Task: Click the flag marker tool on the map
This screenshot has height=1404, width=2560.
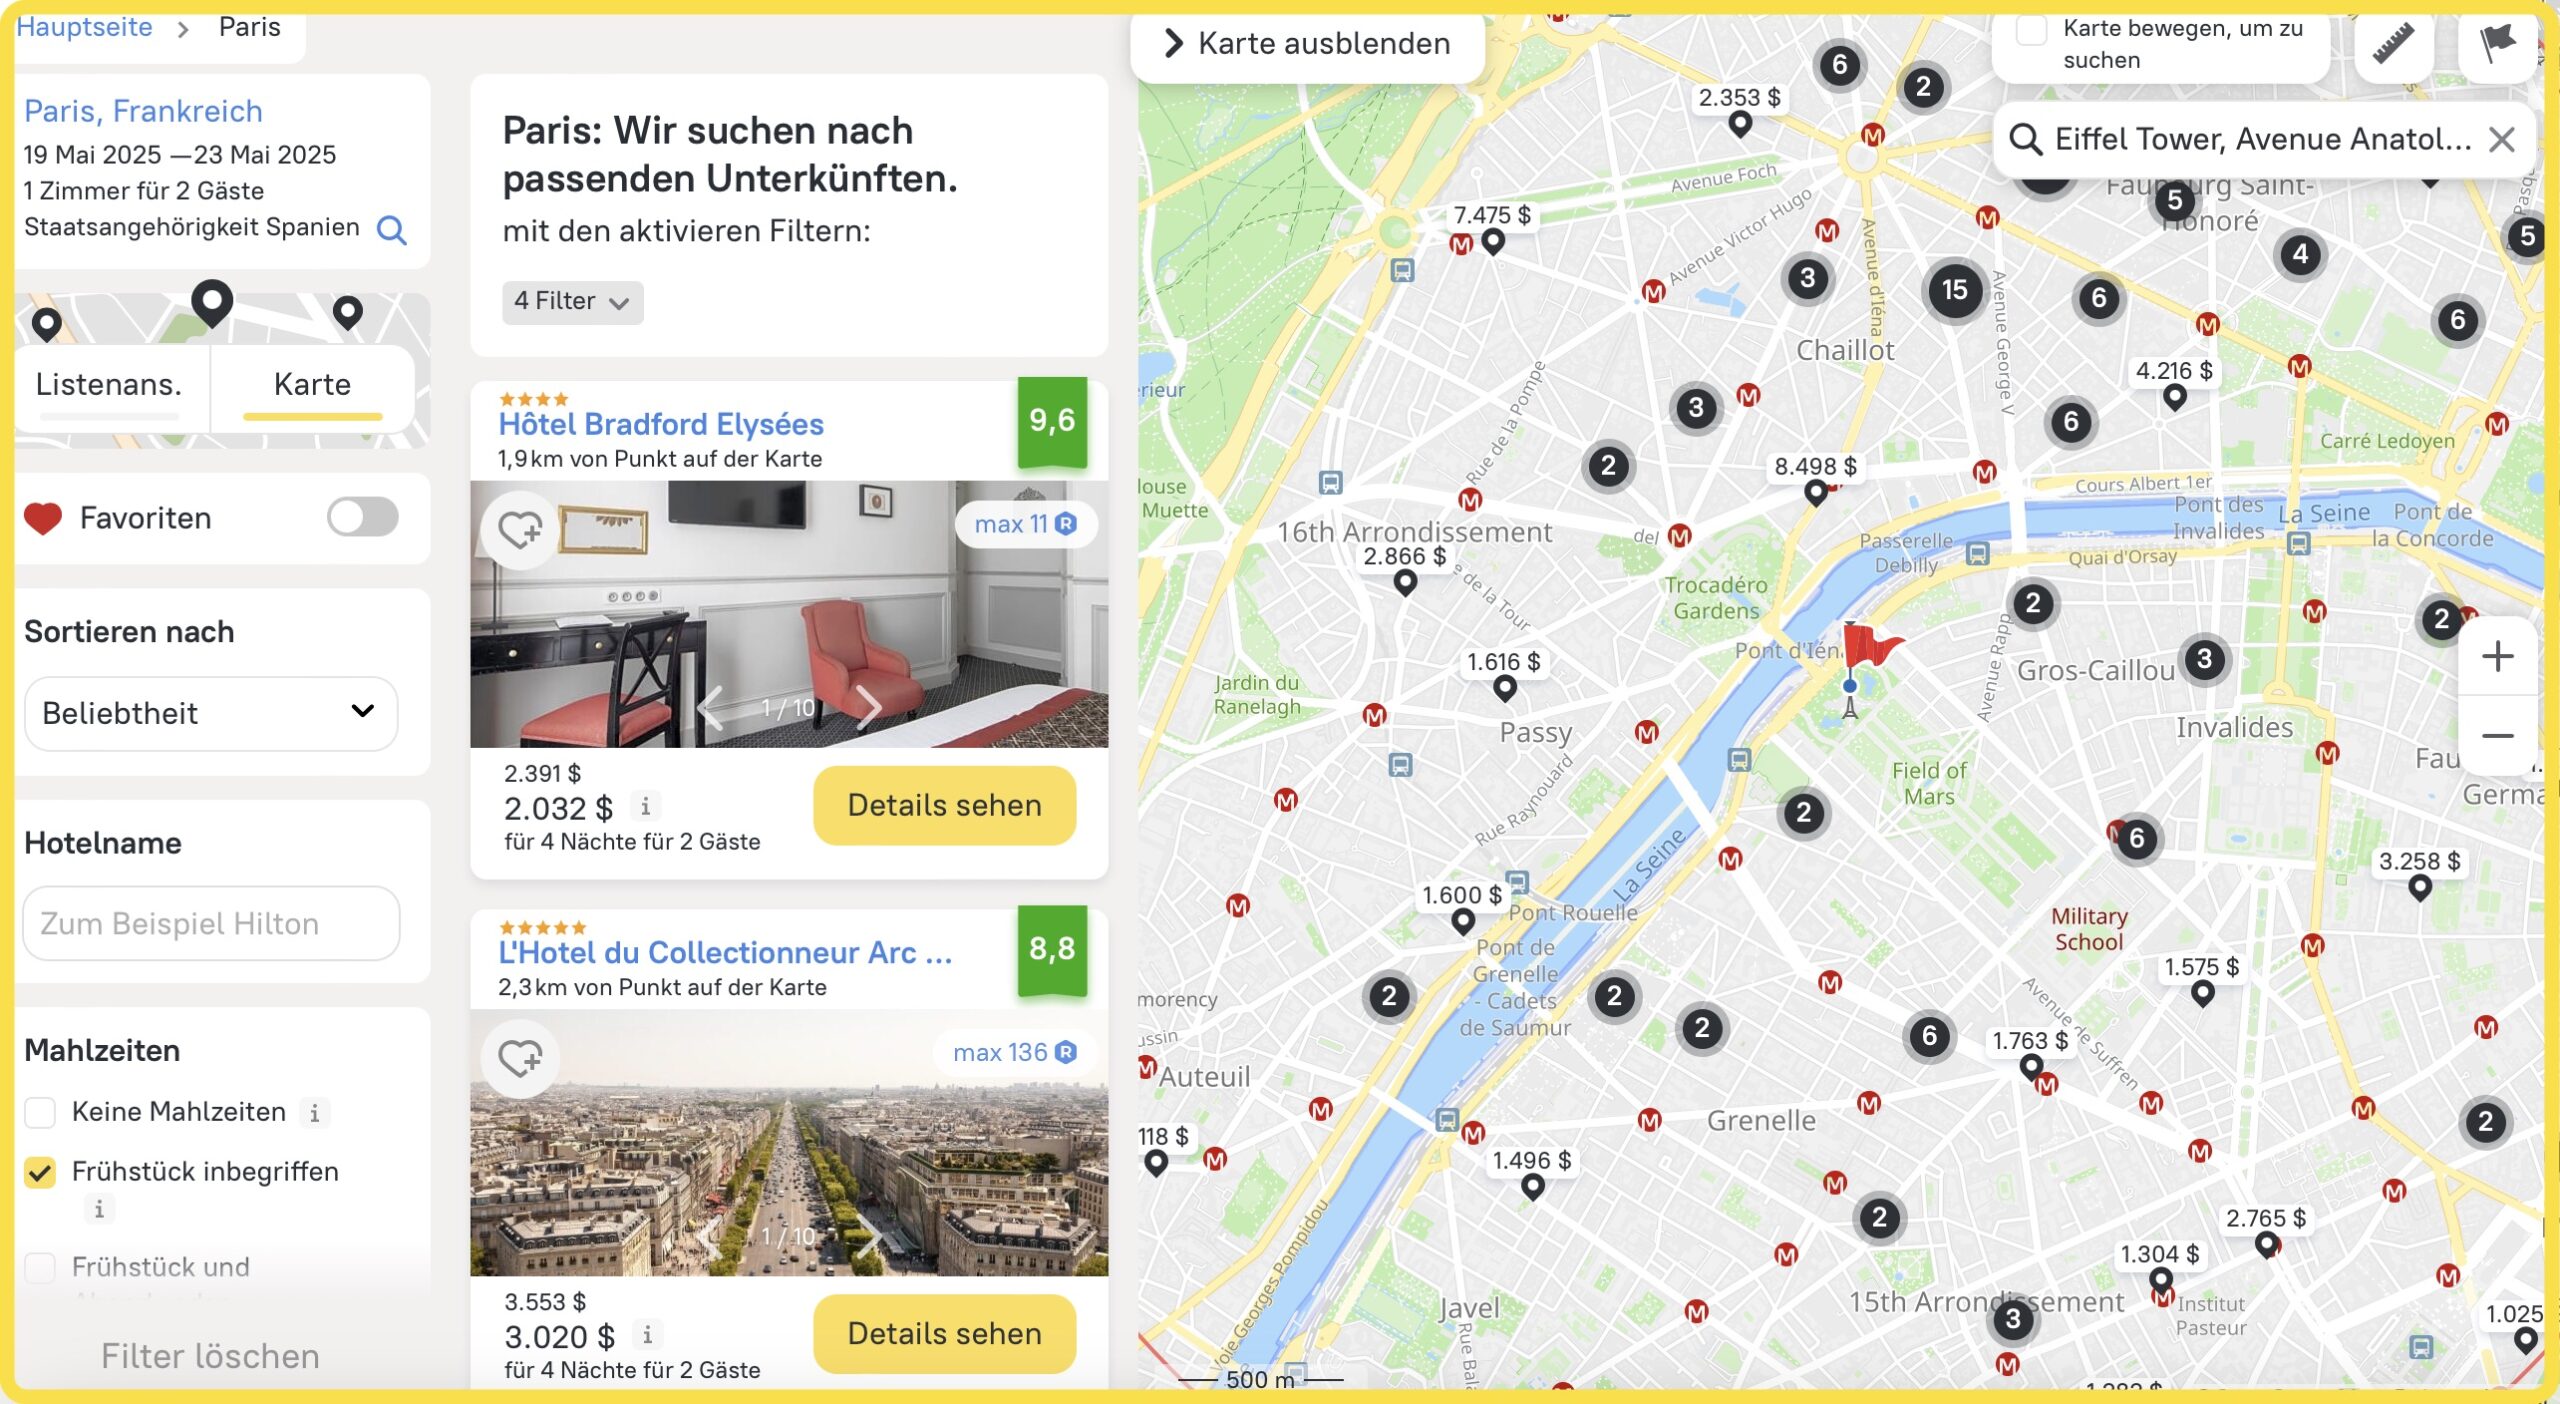Action: tap(2497, 43)
